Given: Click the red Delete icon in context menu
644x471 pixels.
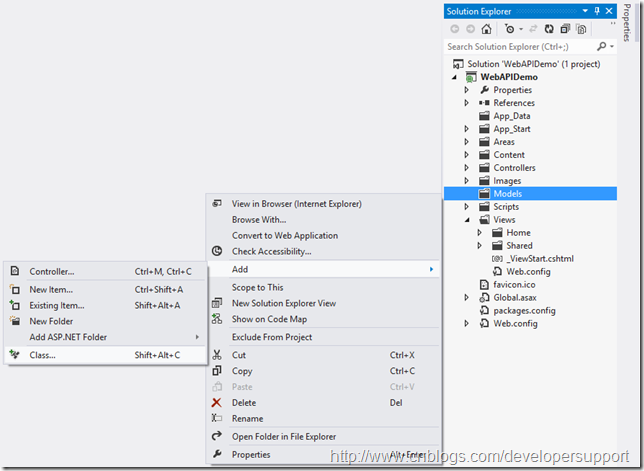Looking at the screenshot, I should (x=217, y=403).
